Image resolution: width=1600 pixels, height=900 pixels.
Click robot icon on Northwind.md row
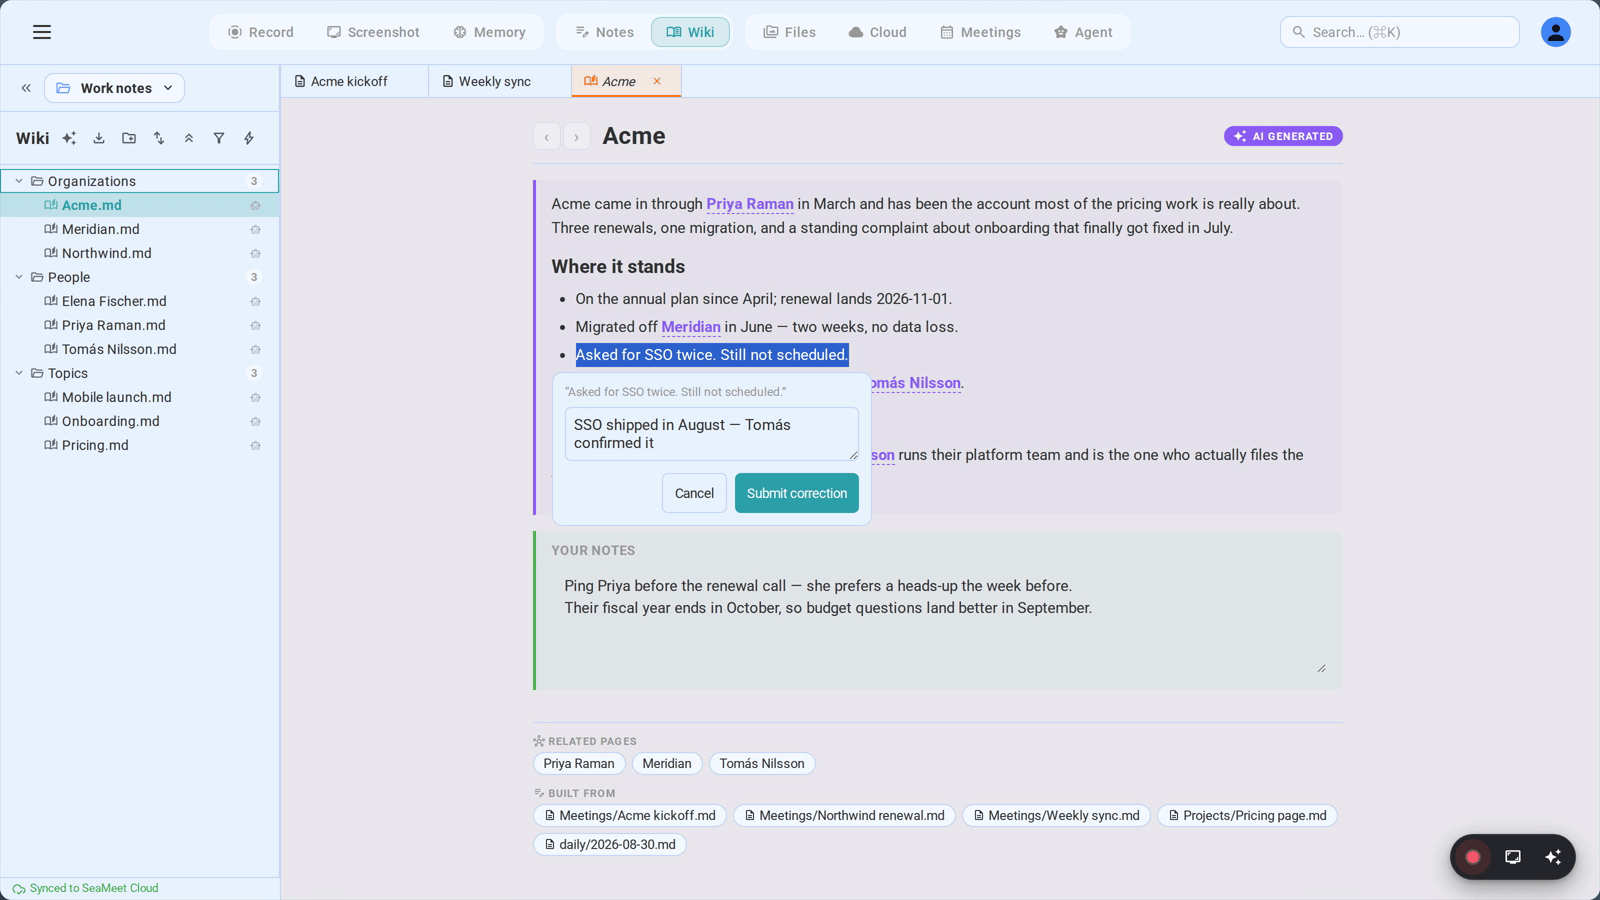point(255,253)
